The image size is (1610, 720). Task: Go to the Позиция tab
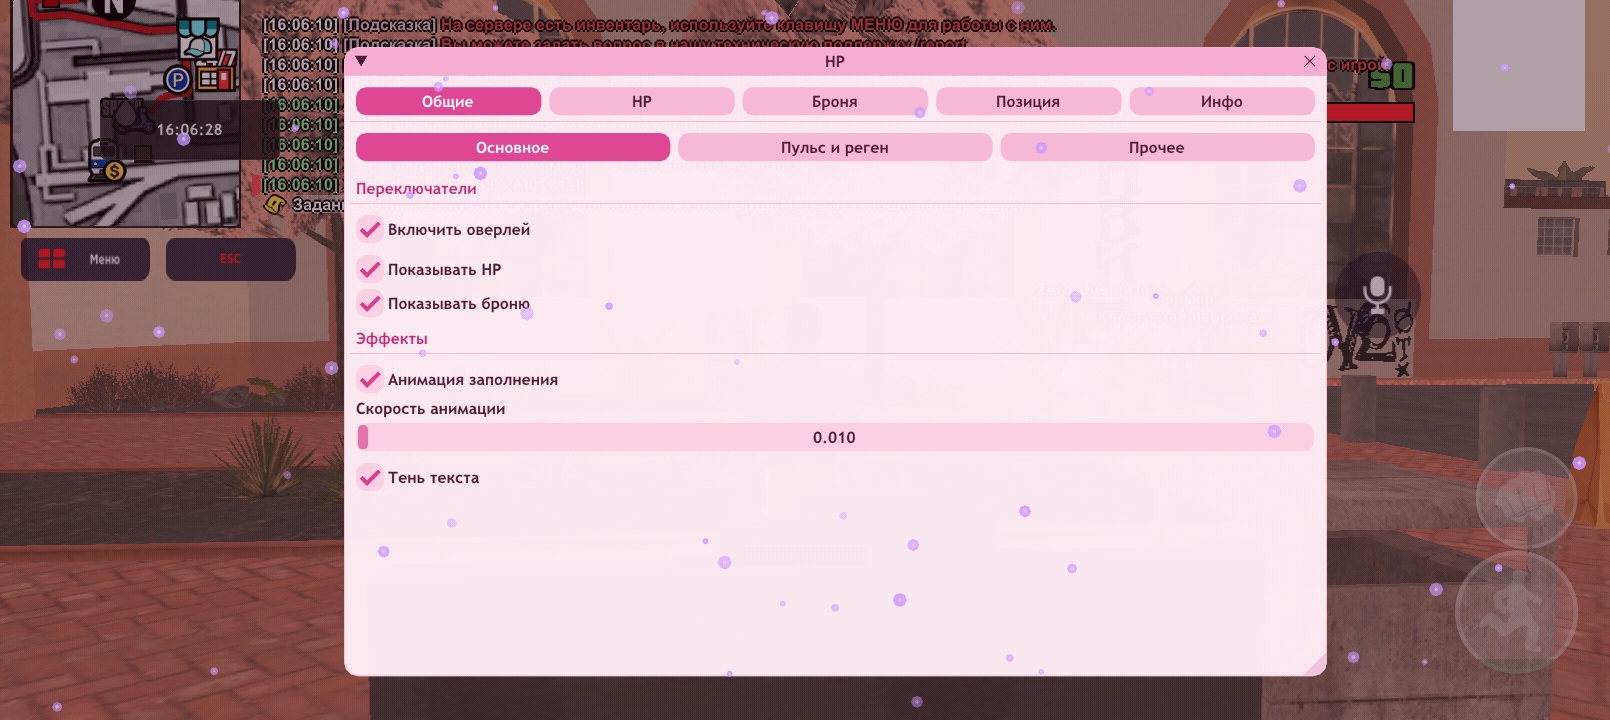[1028, 101]
